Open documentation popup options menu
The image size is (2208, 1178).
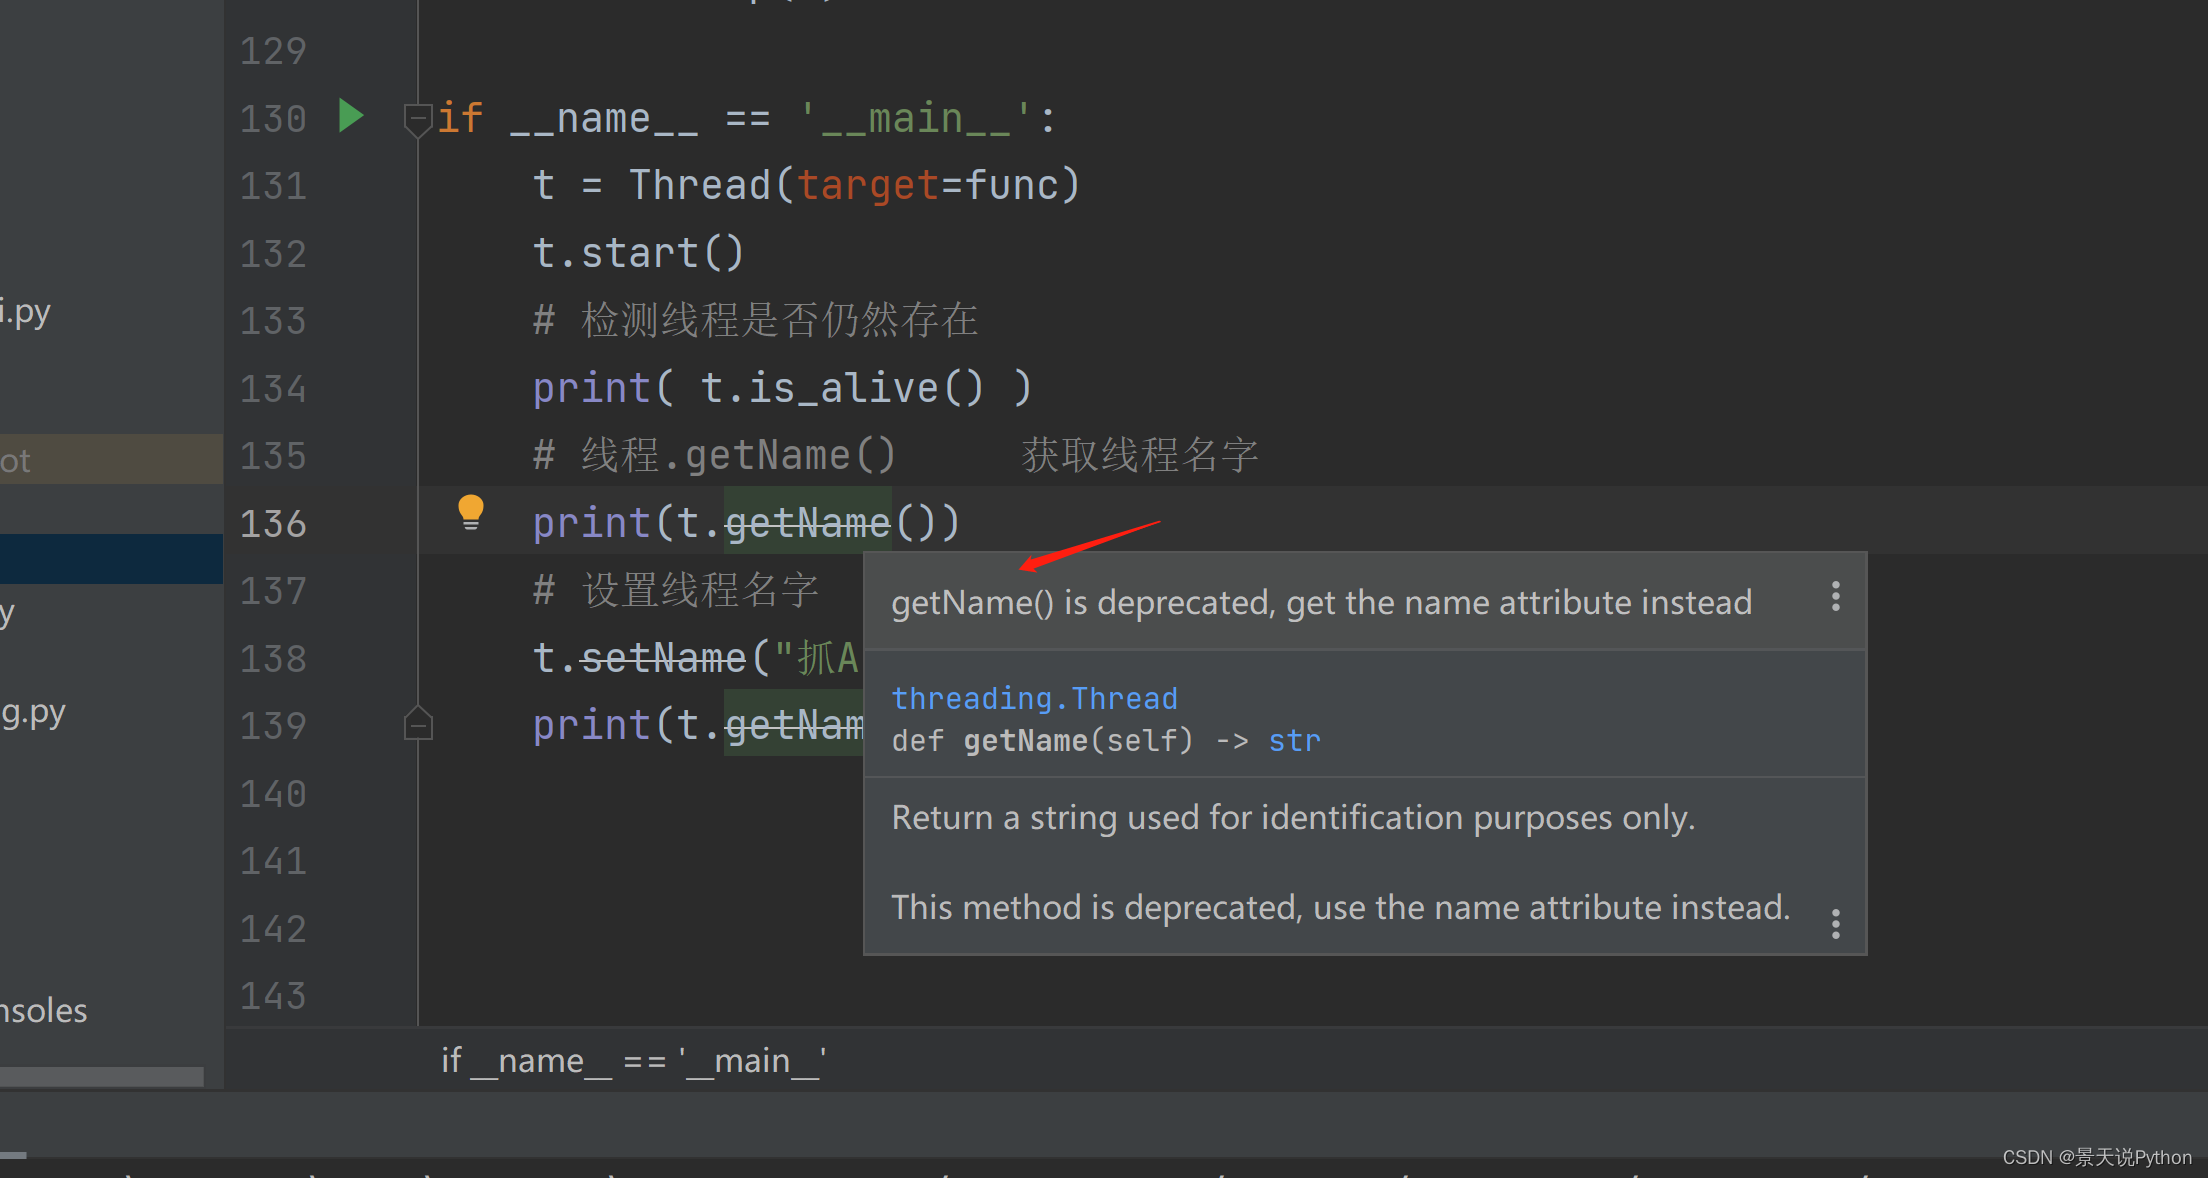(x=1835, y=923)
